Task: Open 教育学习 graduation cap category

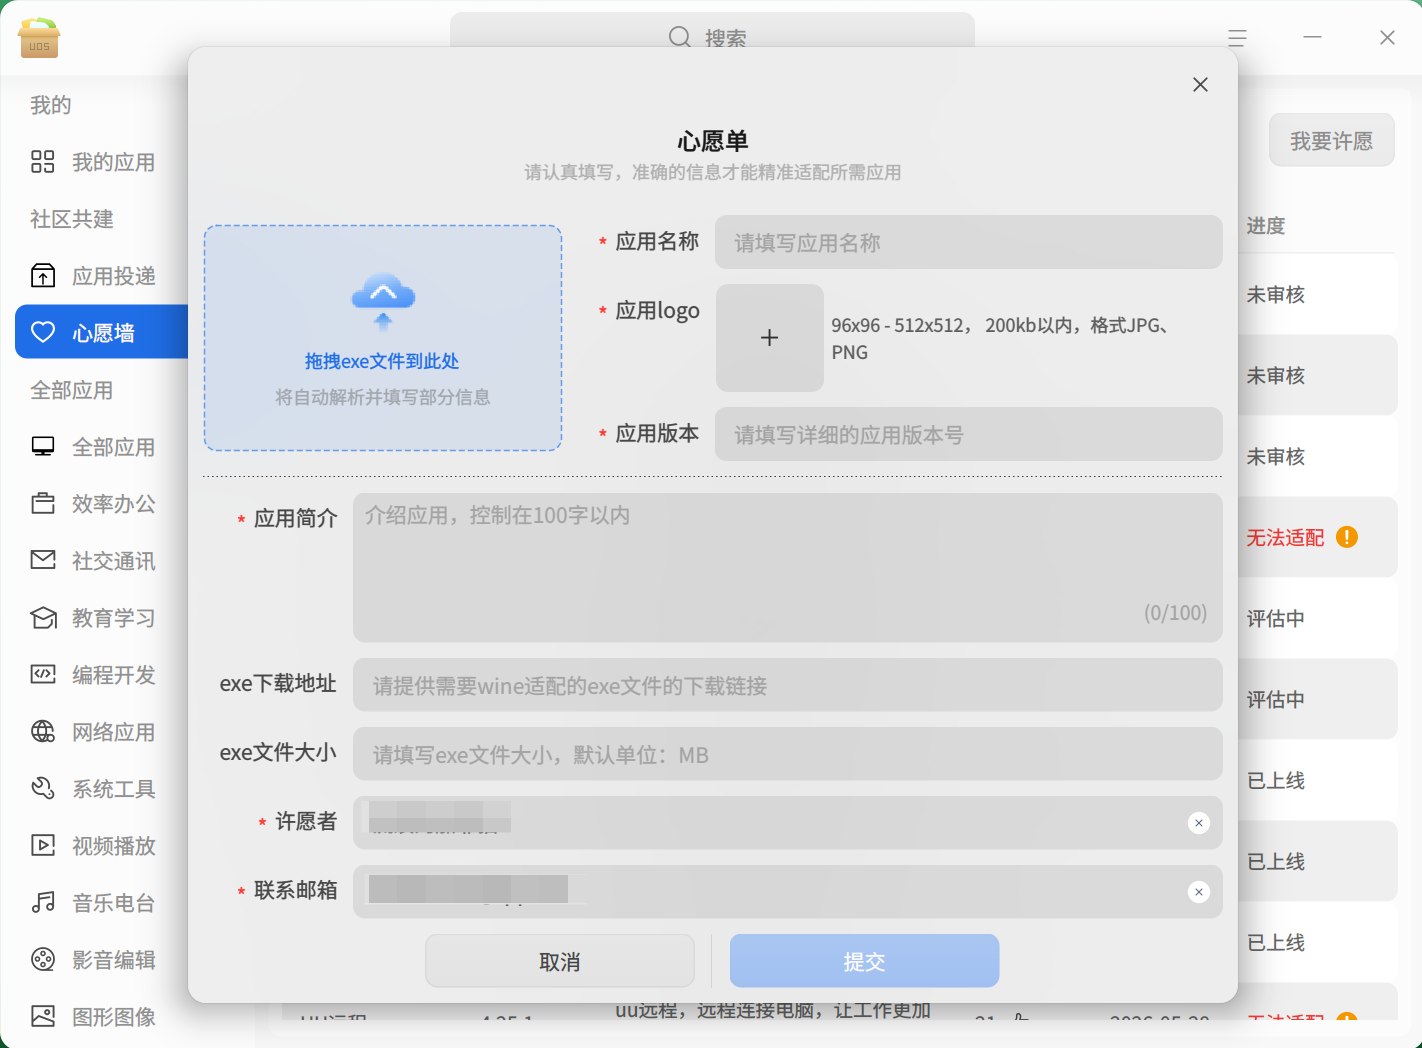Action: [43, 618]
